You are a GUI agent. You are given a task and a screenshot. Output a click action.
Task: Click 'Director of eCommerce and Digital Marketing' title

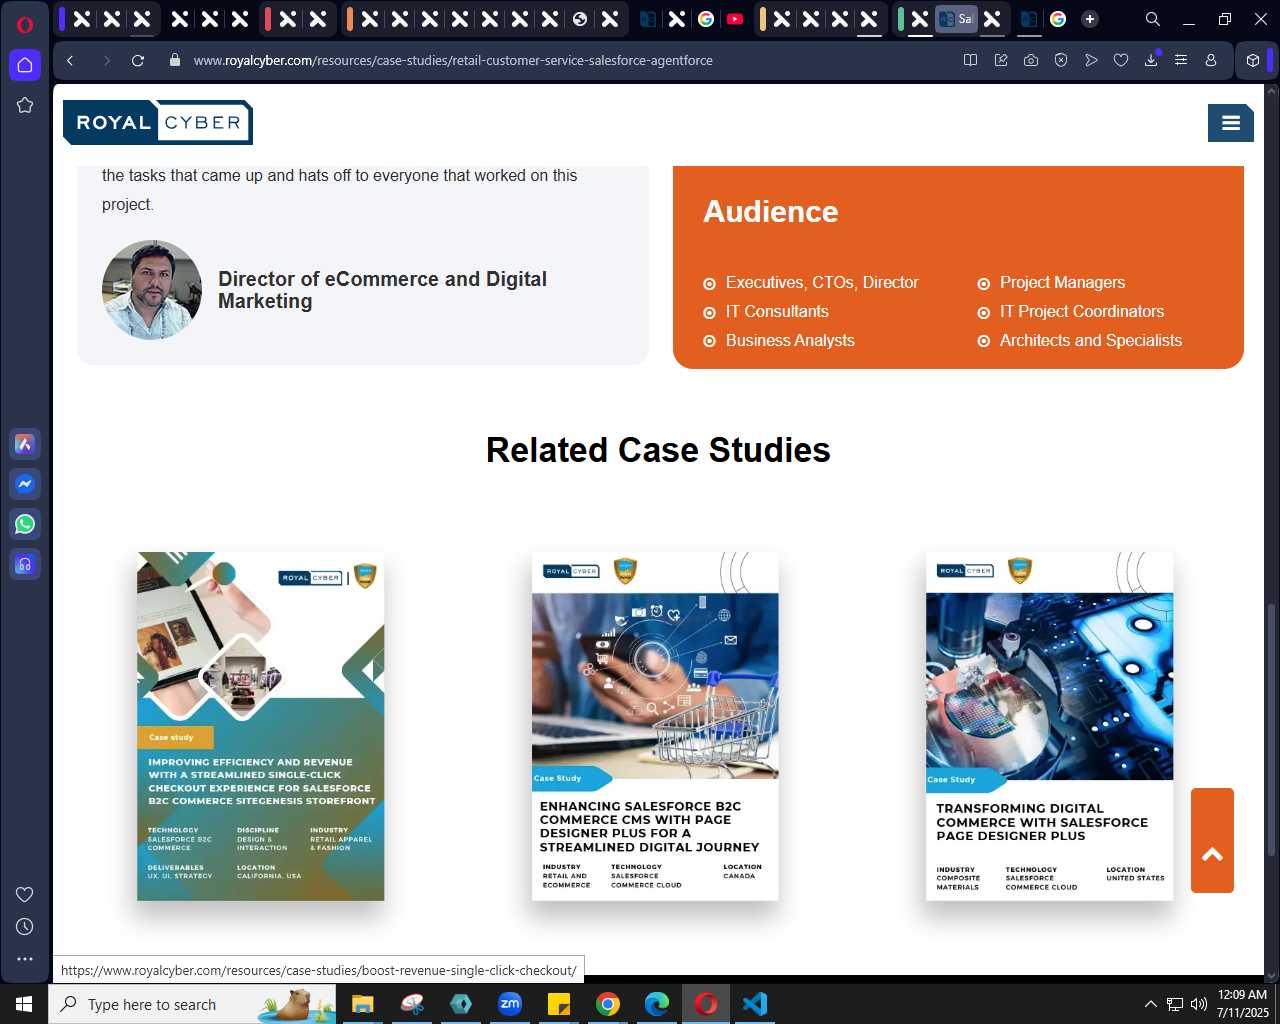[x=382, y=290]
